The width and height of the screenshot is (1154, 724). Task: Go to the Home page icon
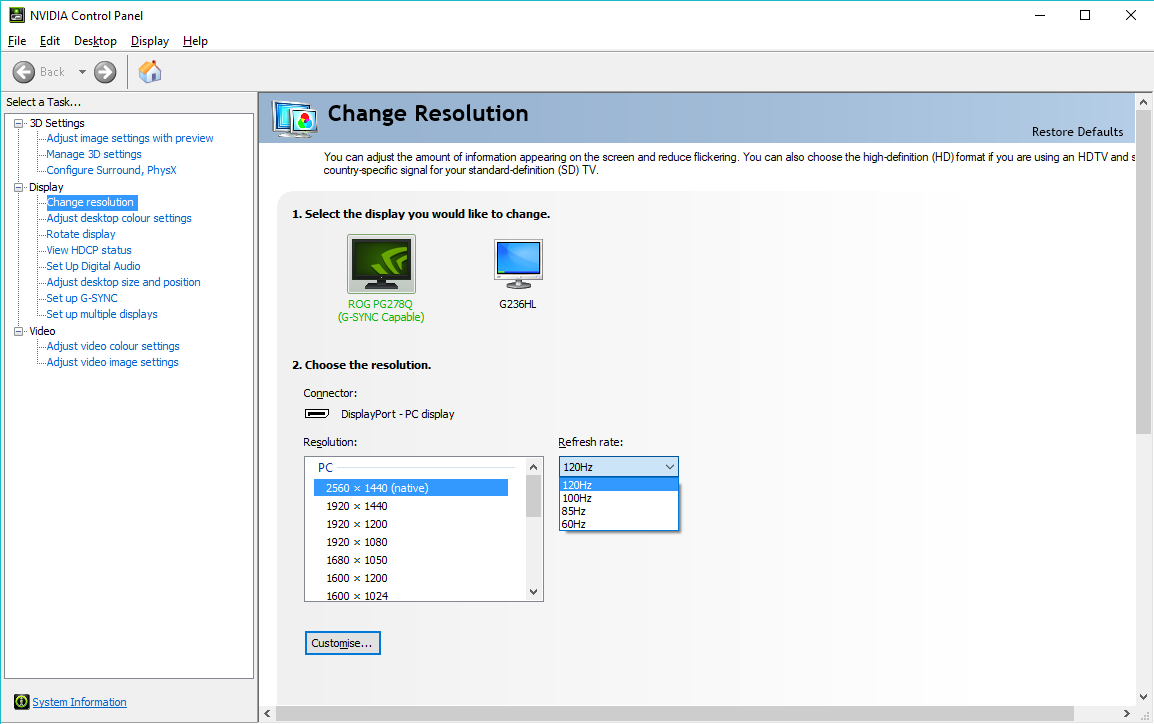click(x=150, y=71)
